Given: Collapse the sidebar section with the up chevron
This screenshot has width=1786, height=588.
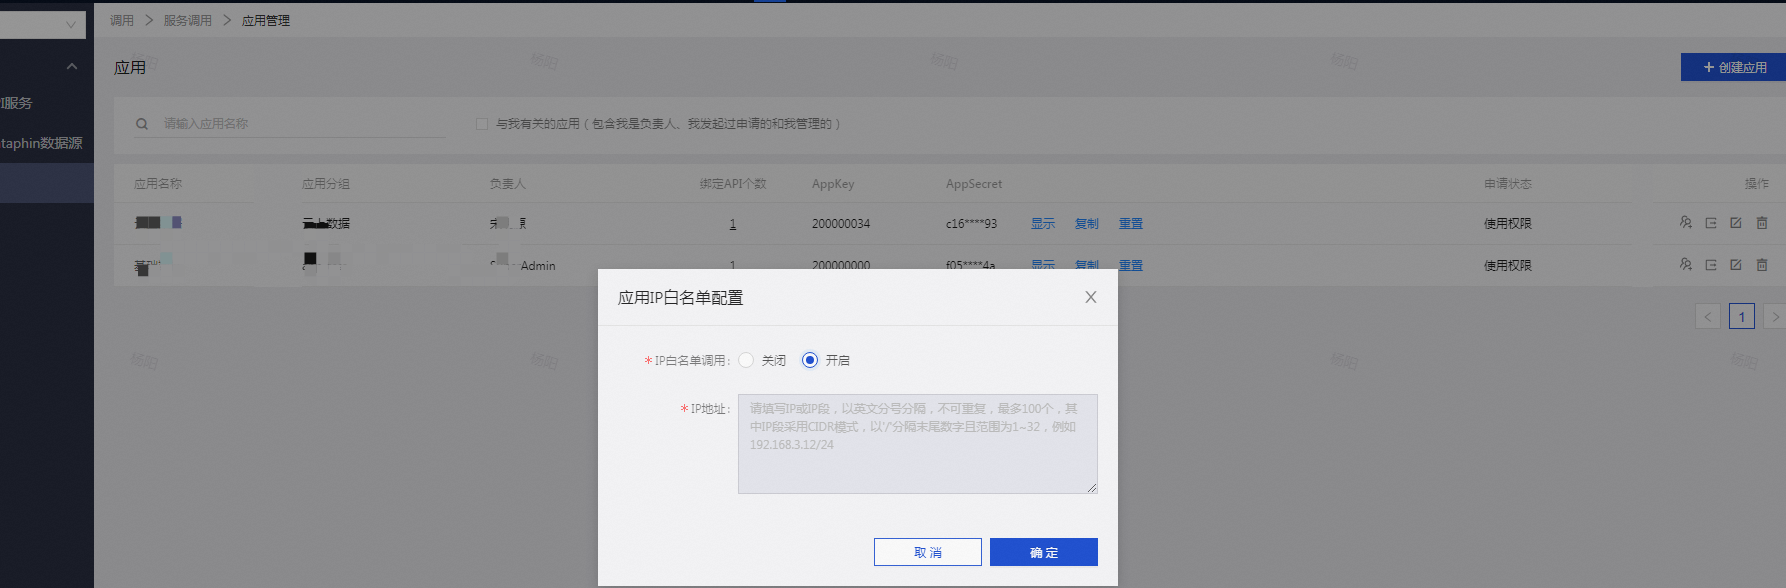Looking at the screenshot, I should coord(71,67).
